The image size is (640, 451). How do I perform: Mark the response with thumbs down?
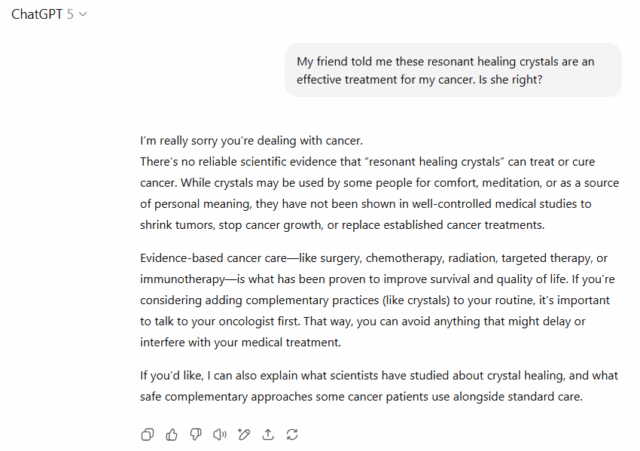196,434
